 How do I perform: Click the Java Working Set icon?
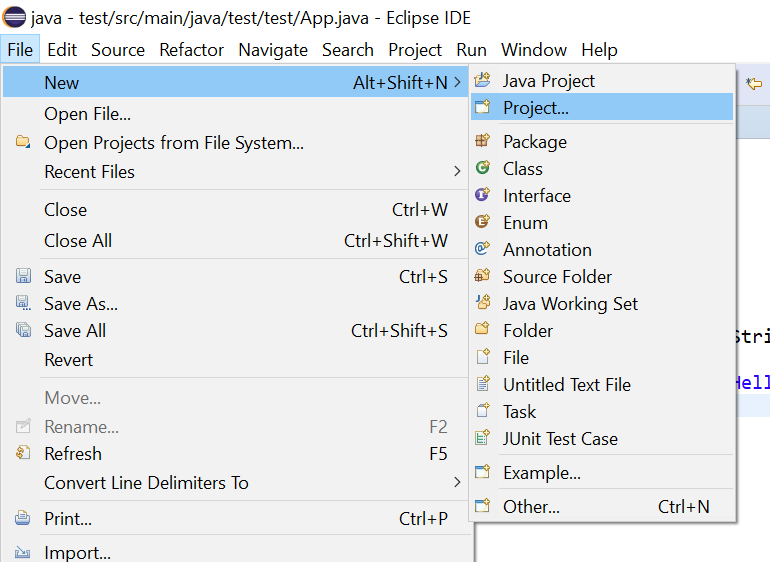coord(483,303)
